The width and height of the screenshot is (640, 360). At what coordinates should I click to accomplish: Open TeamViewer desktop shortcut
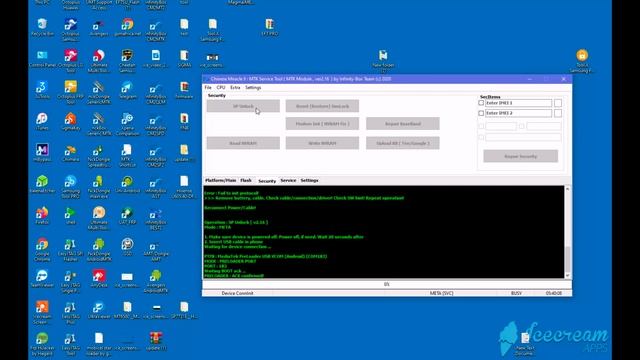coord(42,278)
